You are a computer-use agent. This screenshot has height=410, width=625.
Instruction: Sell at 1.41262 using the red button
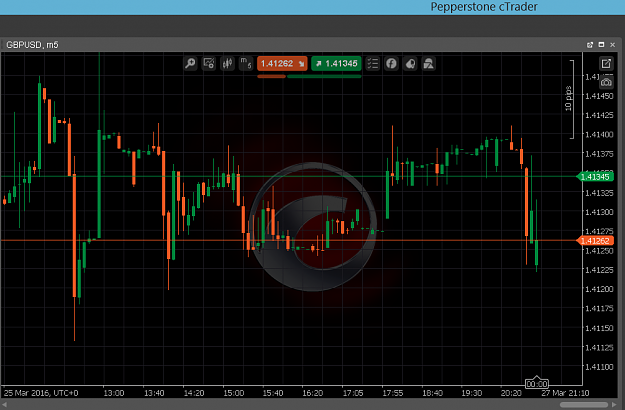pyautogui.click(x=282, y=63)
